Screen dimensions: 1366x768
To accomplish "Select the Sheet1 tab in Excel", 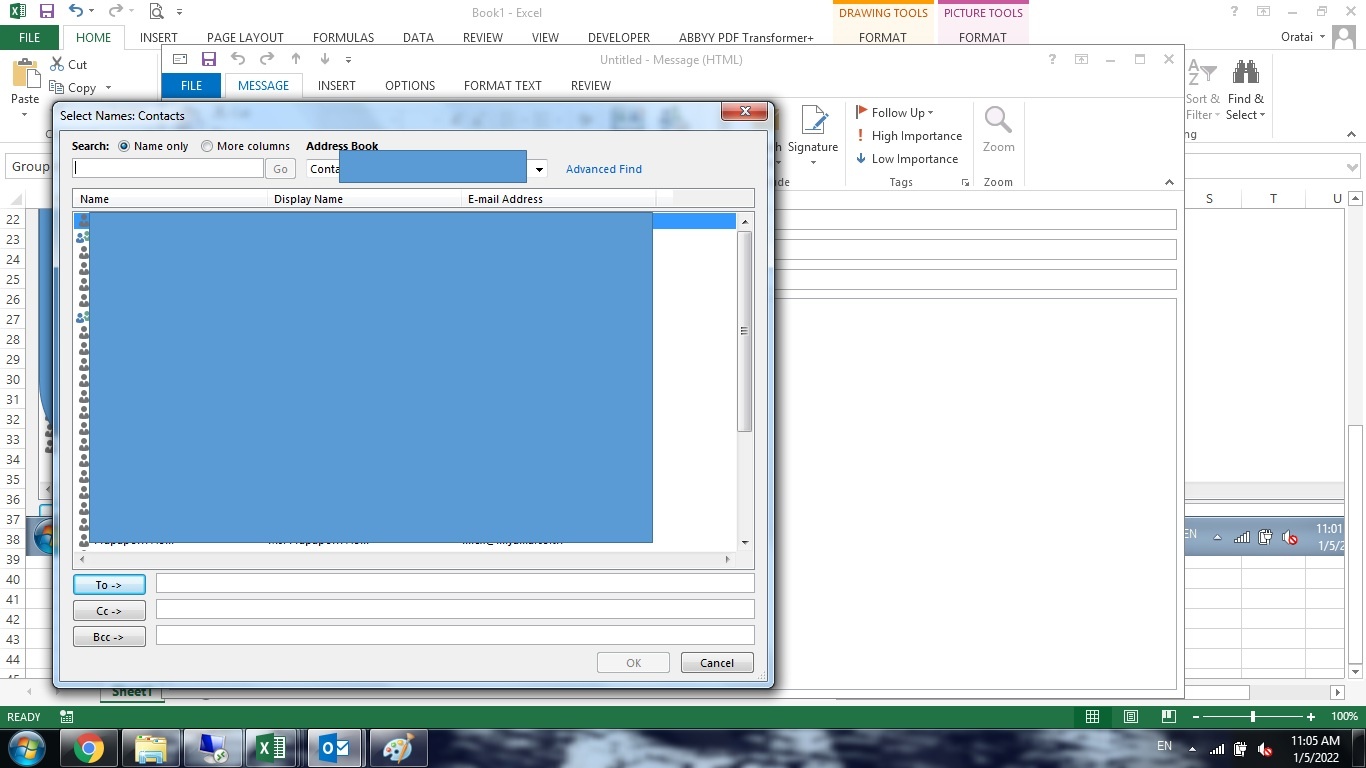I will 131,691.
